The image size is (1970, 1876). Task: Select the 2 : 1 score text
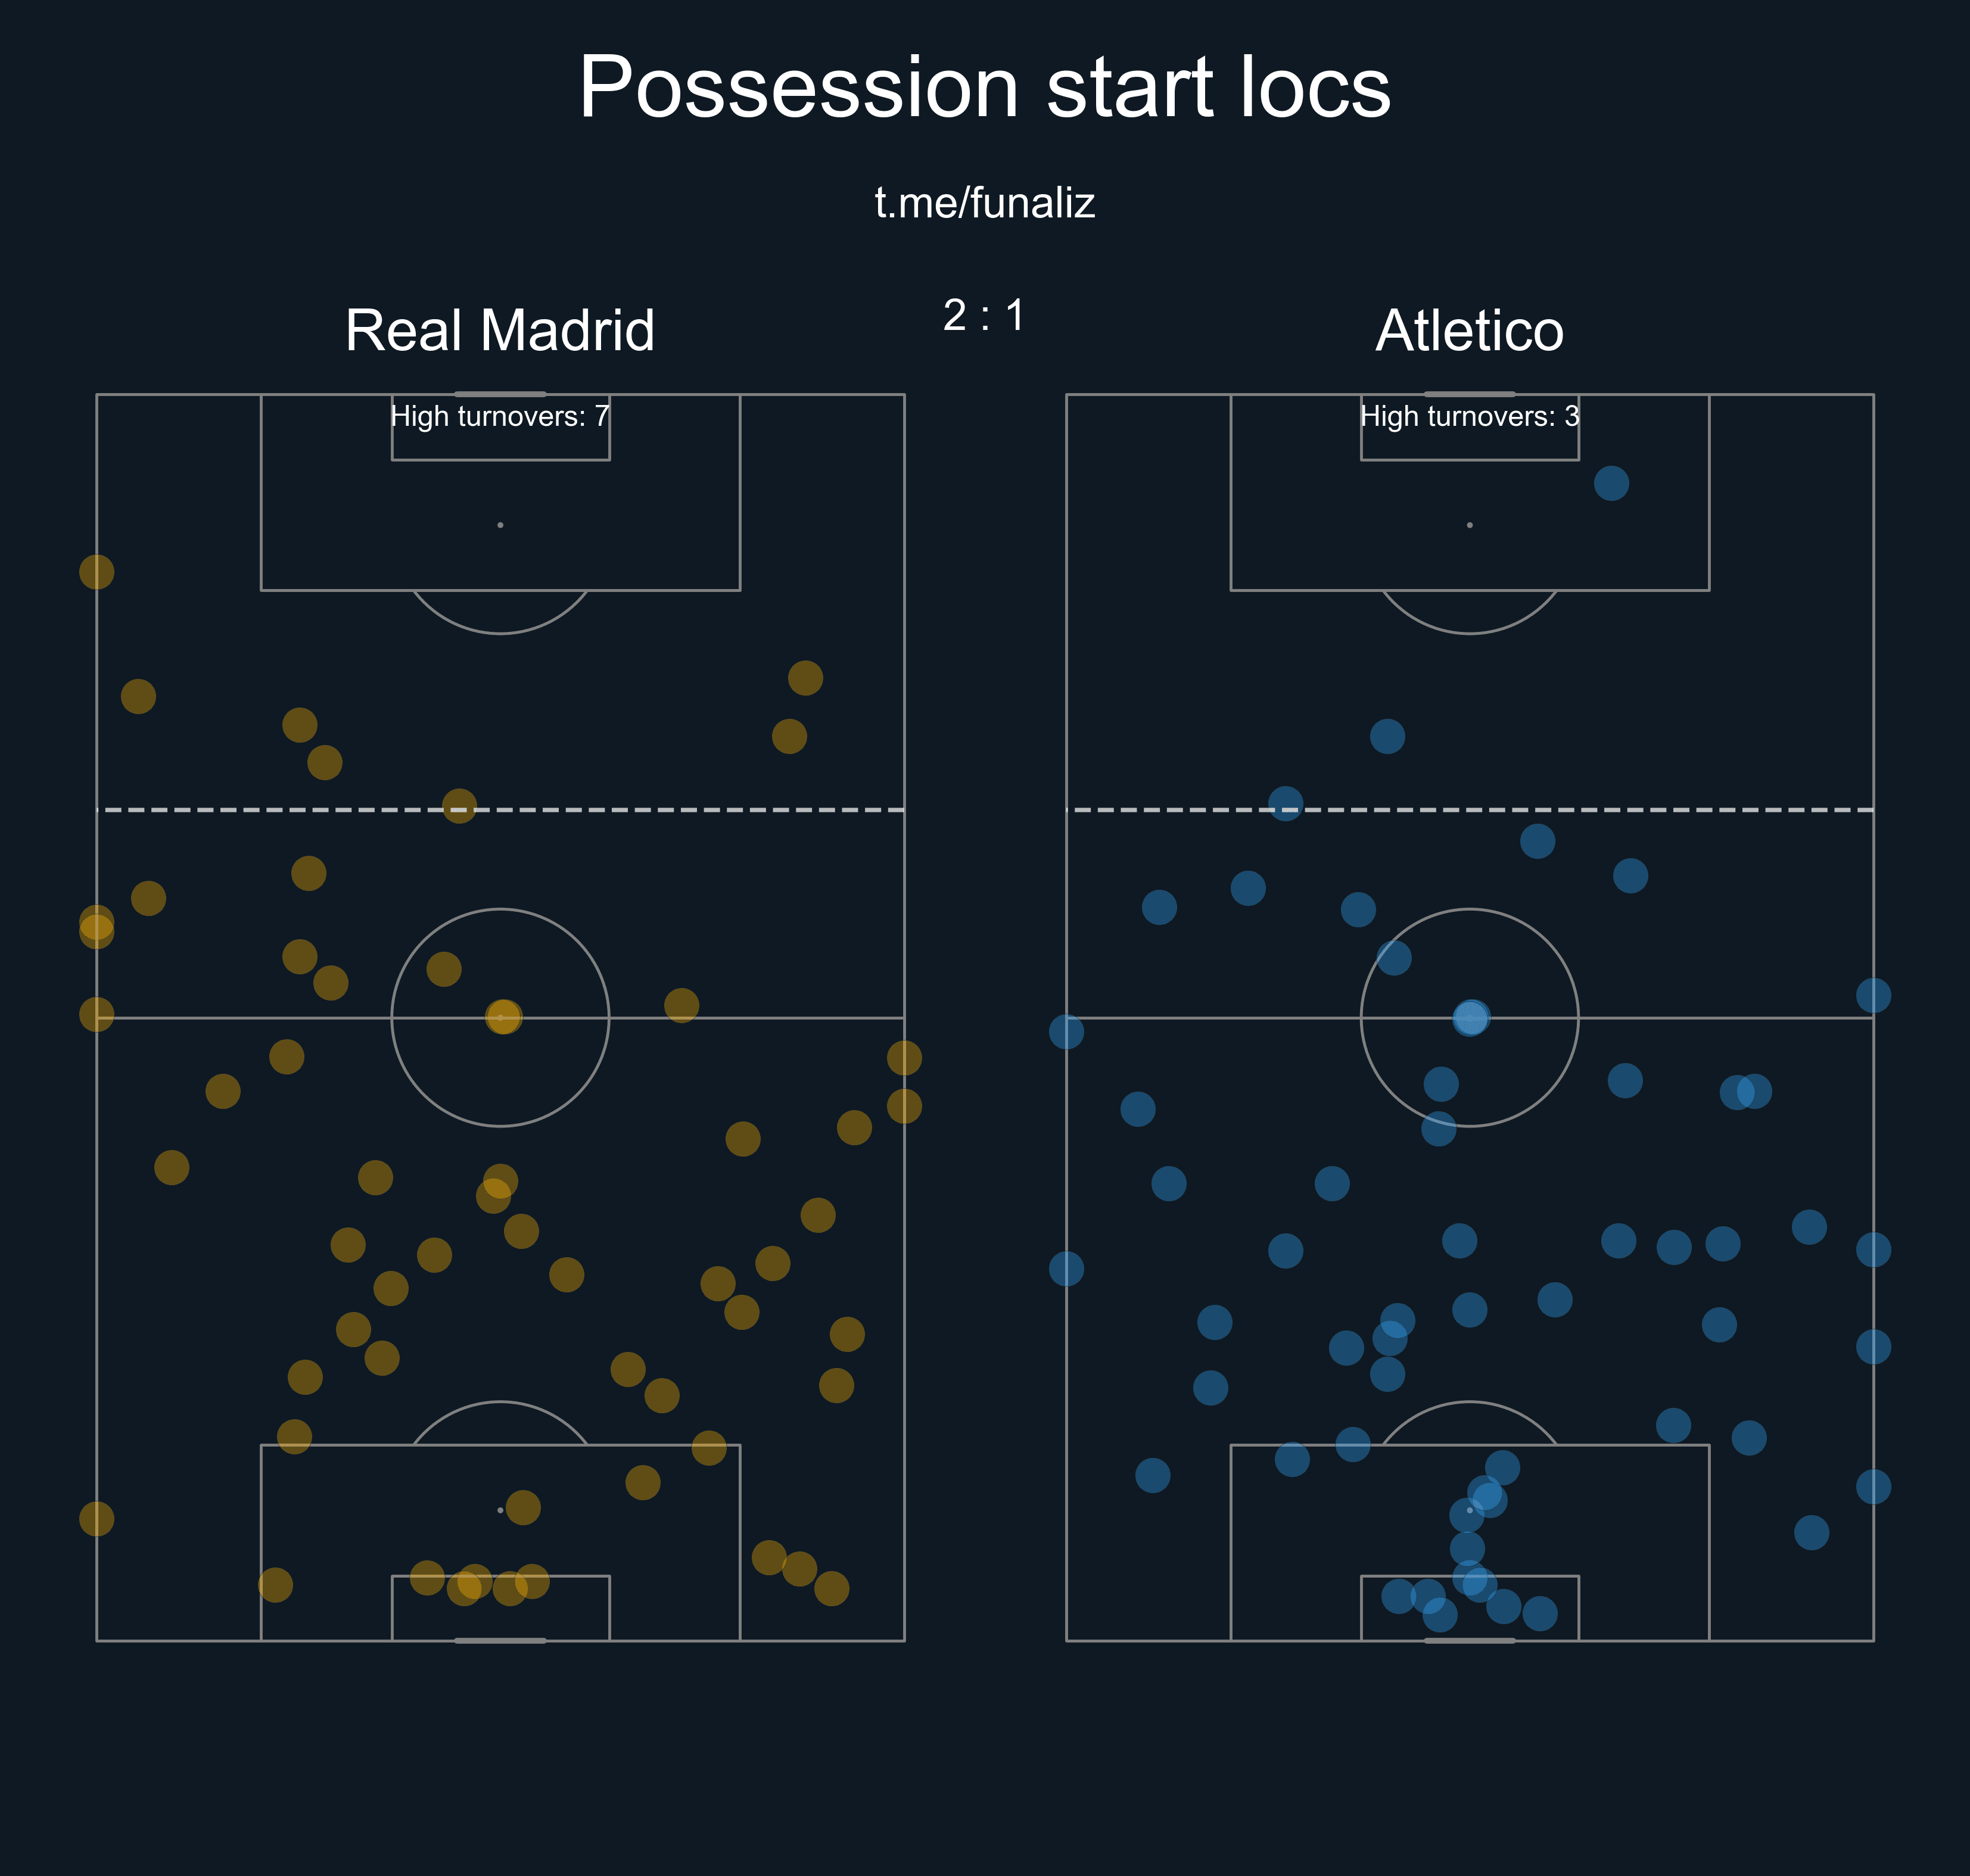point(985,315)
